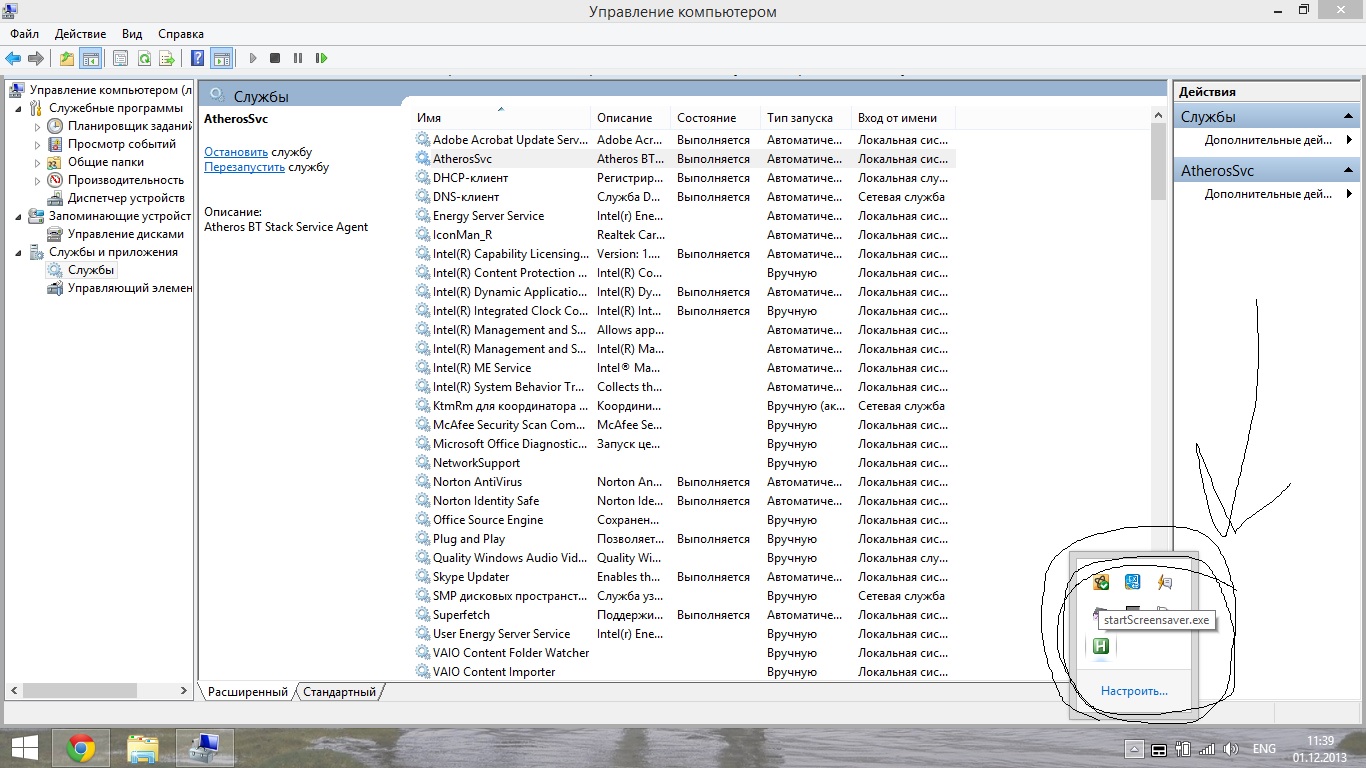This screenshot has width=1366, height=768.
Task: Click the Restart Service toolbar icon
Action: pyautogui.click(x=321, y=58)
